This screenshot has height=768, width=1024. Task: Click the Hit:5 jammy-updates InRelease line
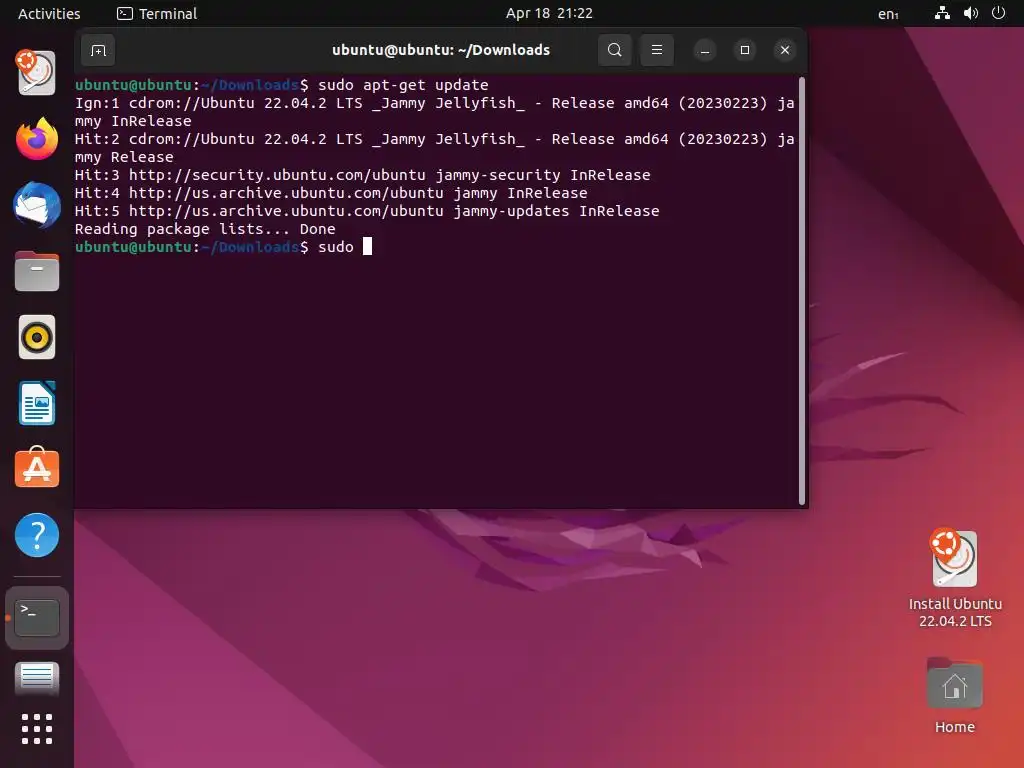tap(367, 211)
